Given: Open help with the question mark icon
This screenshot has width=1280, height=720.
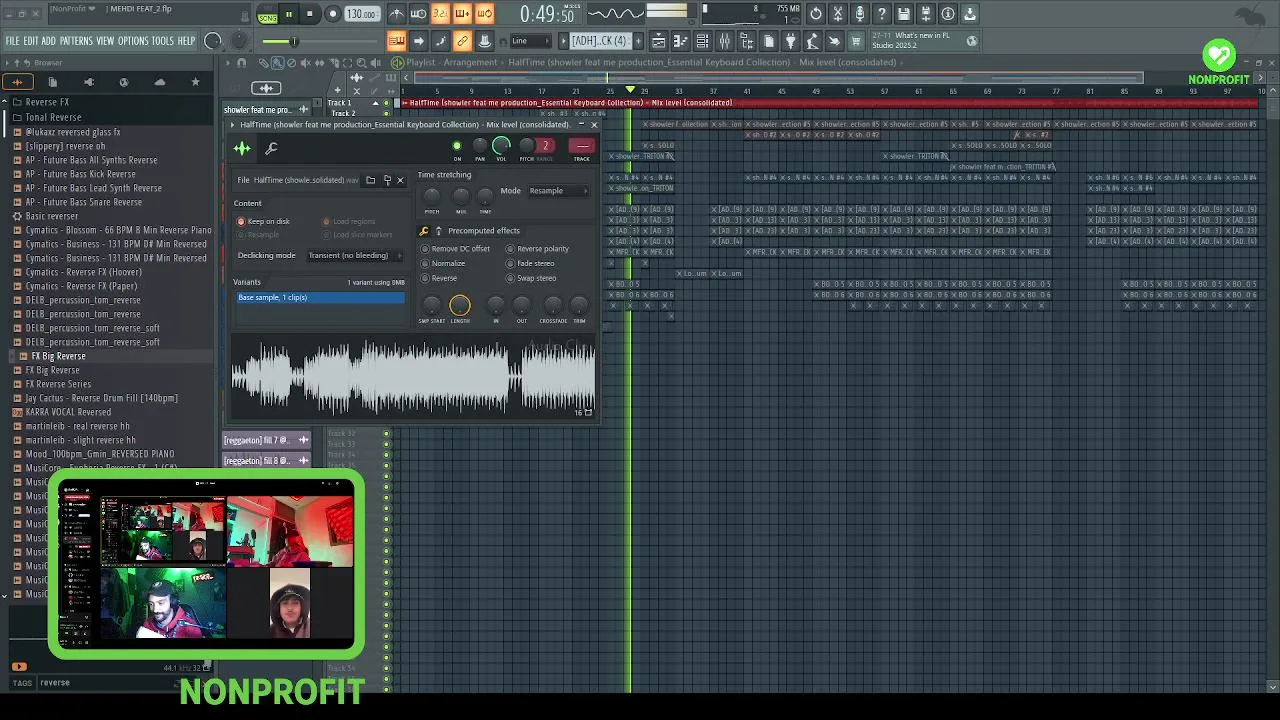Looking at the screenshot, I should (882, 14).
